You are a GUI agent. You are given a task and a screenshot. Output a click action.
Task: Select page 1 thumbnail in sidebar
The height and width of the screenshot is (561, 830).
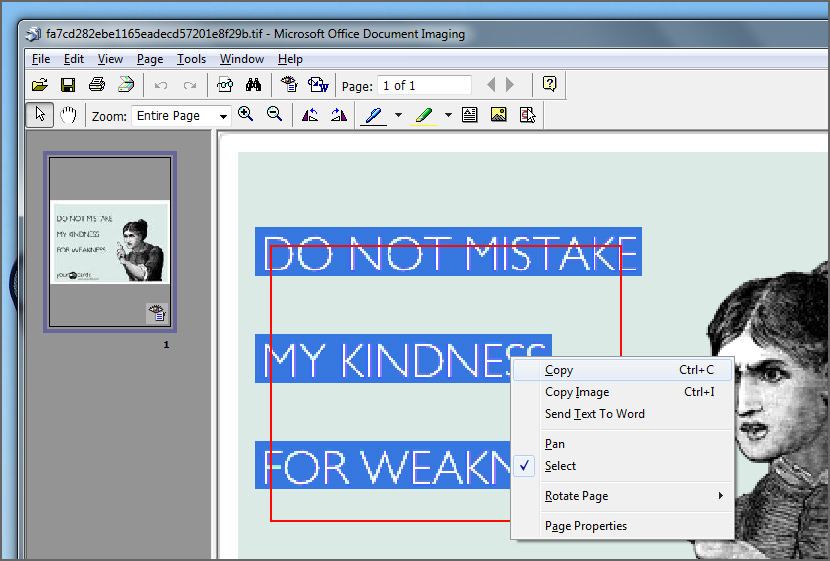[x=110, y=242]
